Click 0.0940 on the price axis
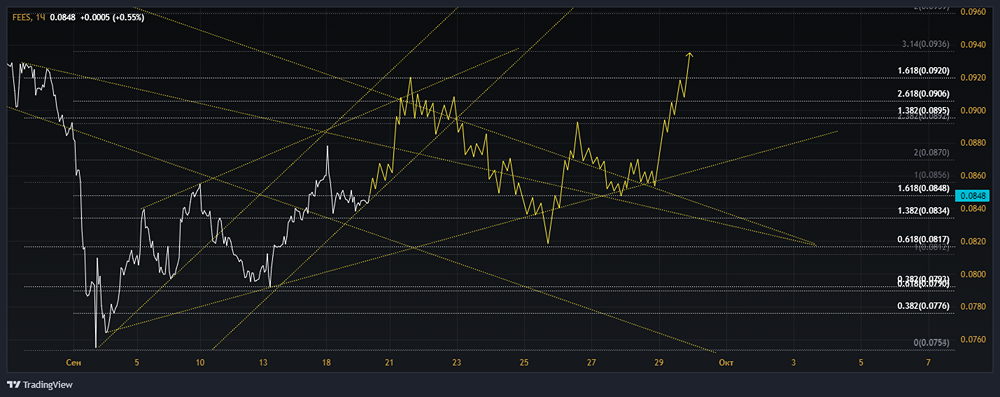 973,45
